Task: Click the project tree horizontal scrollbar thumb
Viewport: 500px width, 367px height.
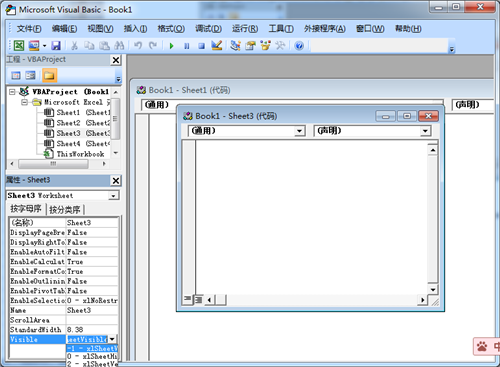Action: [53, 164]
